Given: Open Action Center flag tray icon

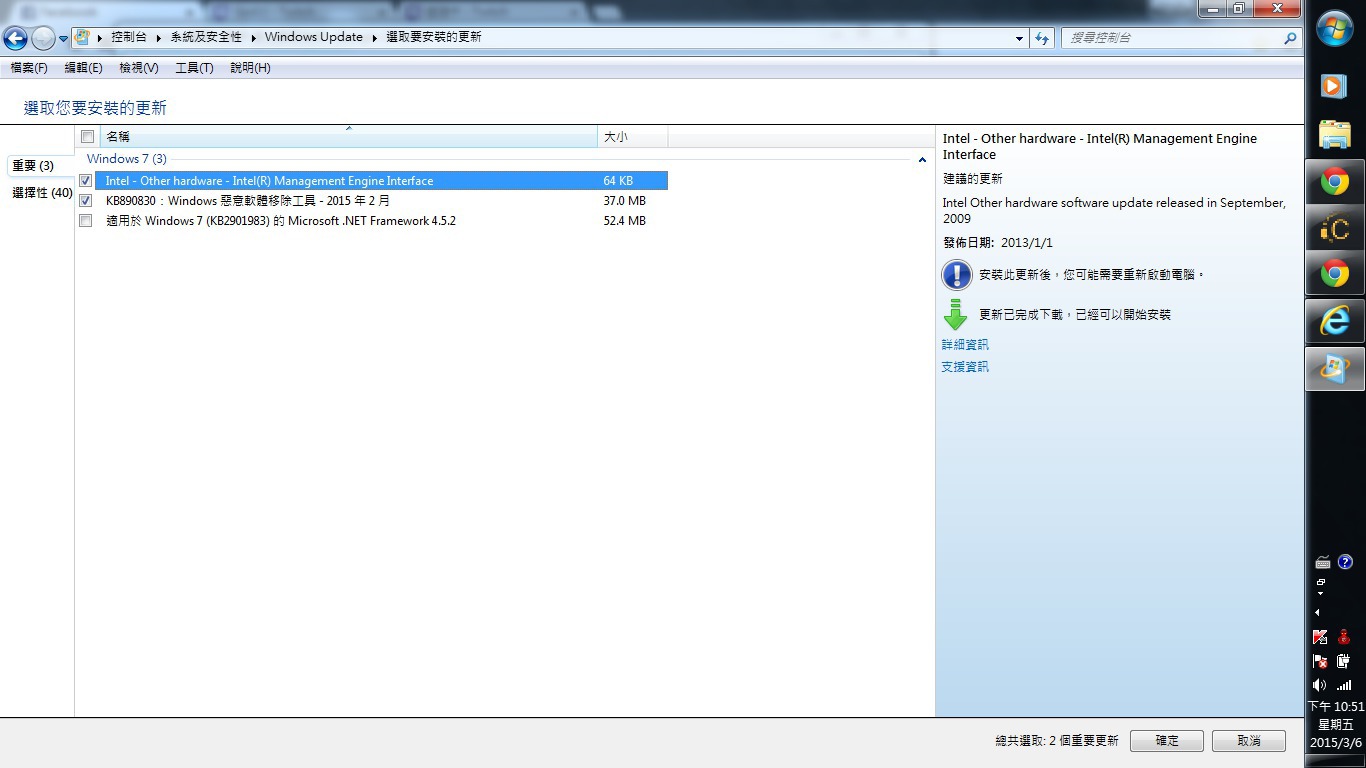Looking at the screenshot, I should pos(1320,661).
